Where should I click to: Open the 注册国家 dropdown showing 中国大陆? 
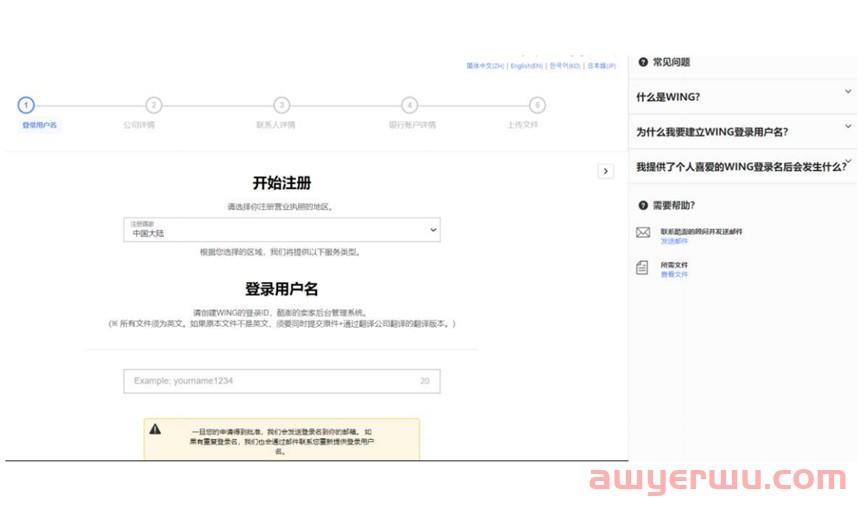[x=282, y=230]
